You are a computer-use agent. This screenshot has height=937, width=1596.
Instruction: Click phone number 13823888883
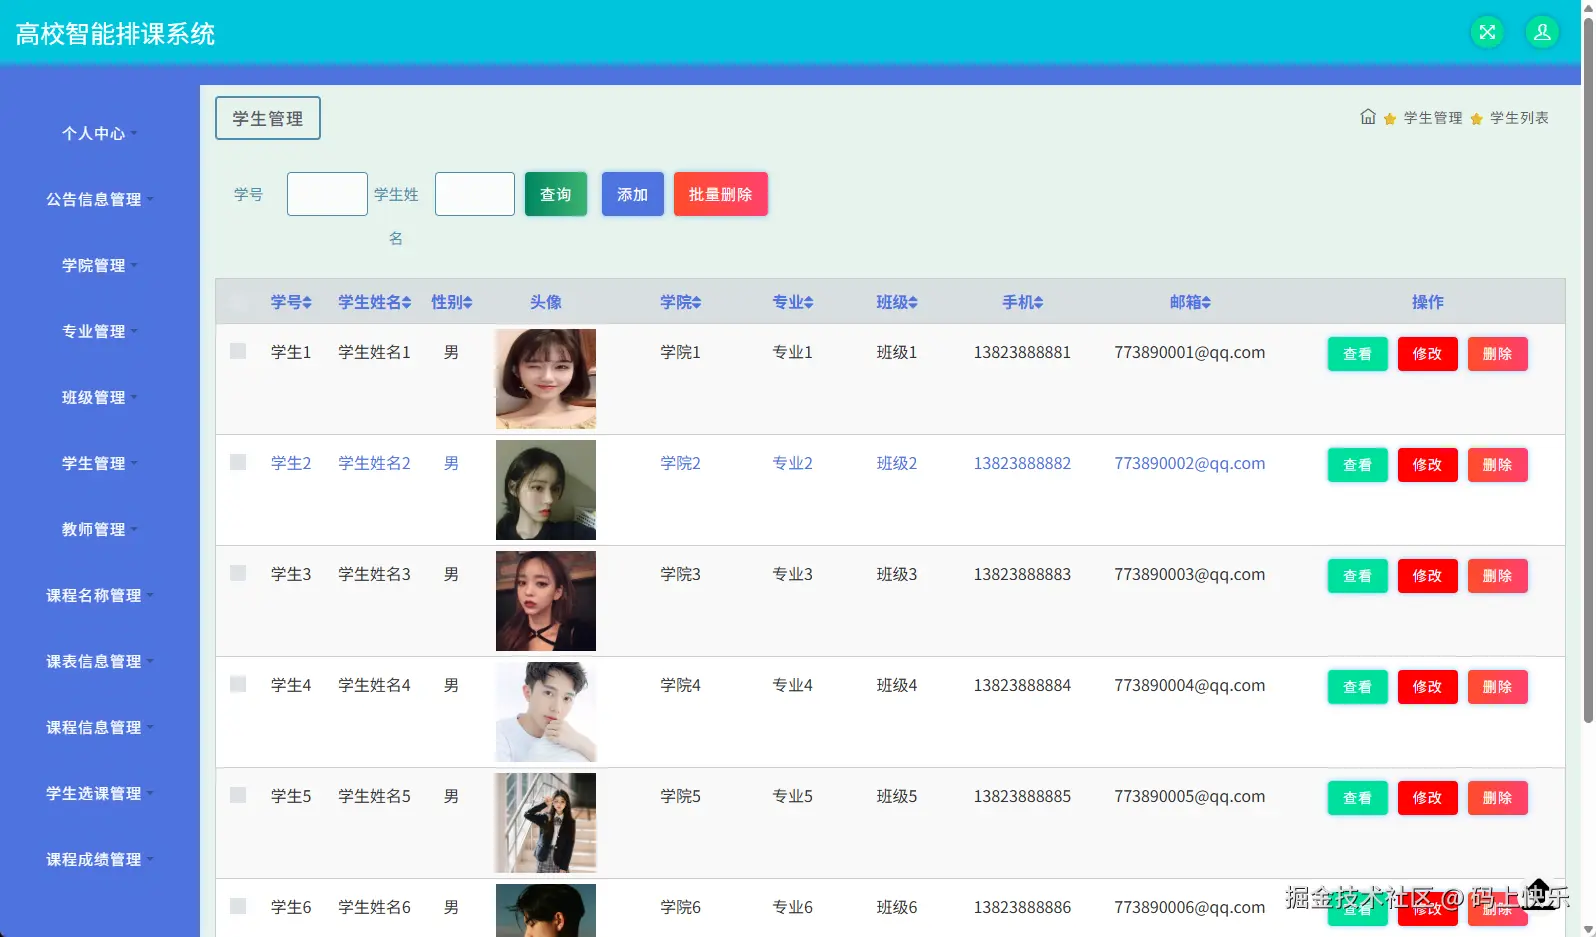pos(1022,574)
